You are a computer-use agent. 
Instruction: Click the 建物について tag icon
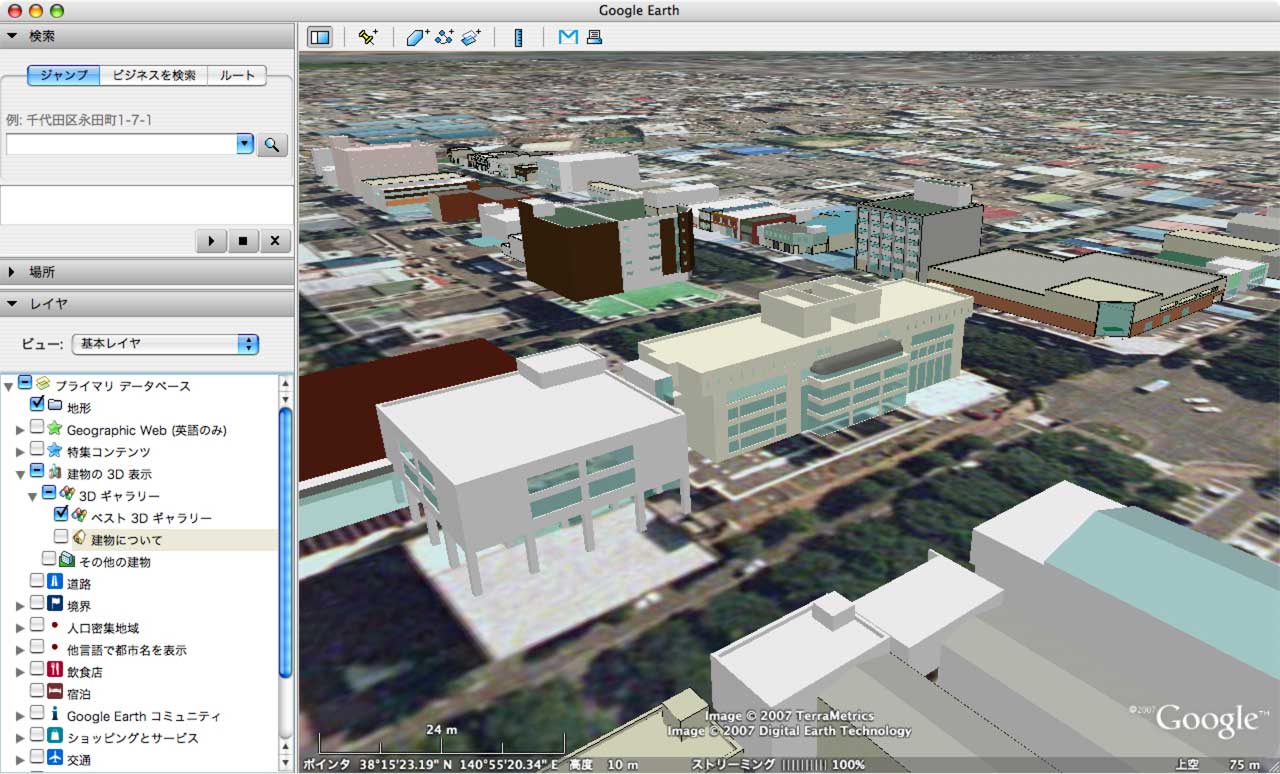click(x=78, y=538)
